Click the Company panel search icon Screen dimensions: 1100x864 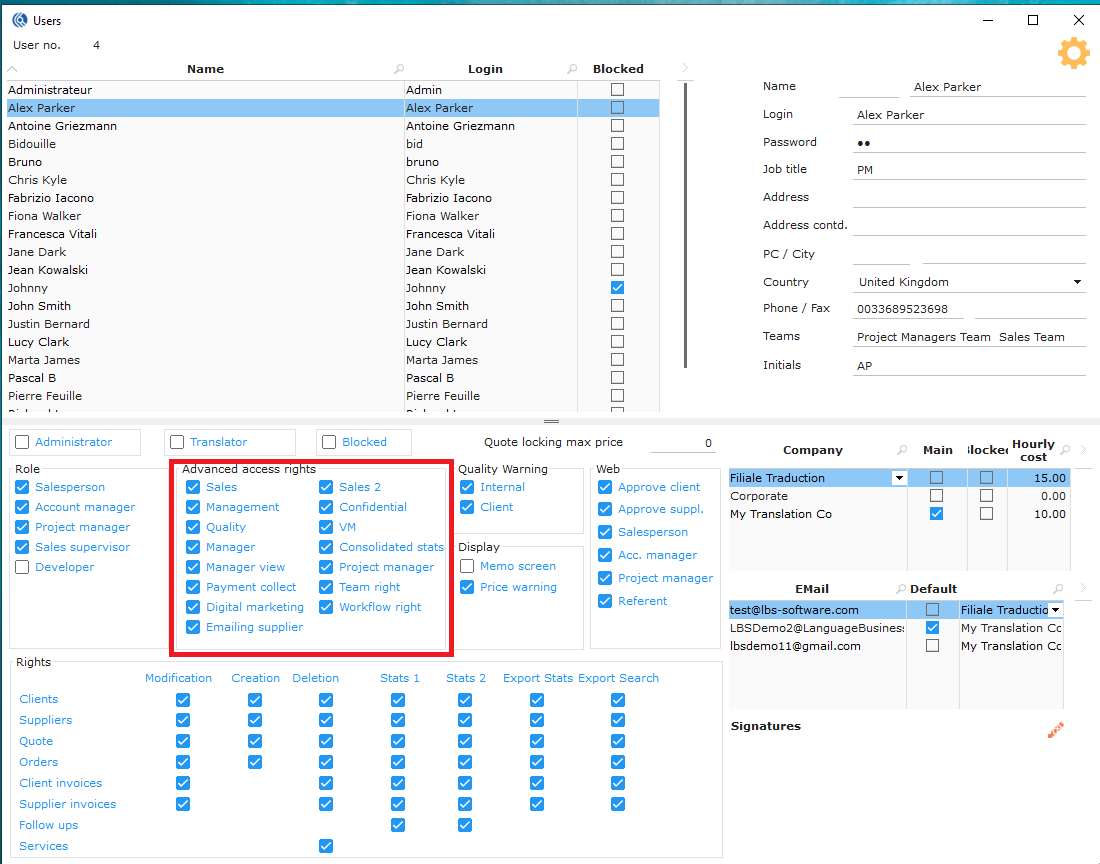[x=901, y=450]
